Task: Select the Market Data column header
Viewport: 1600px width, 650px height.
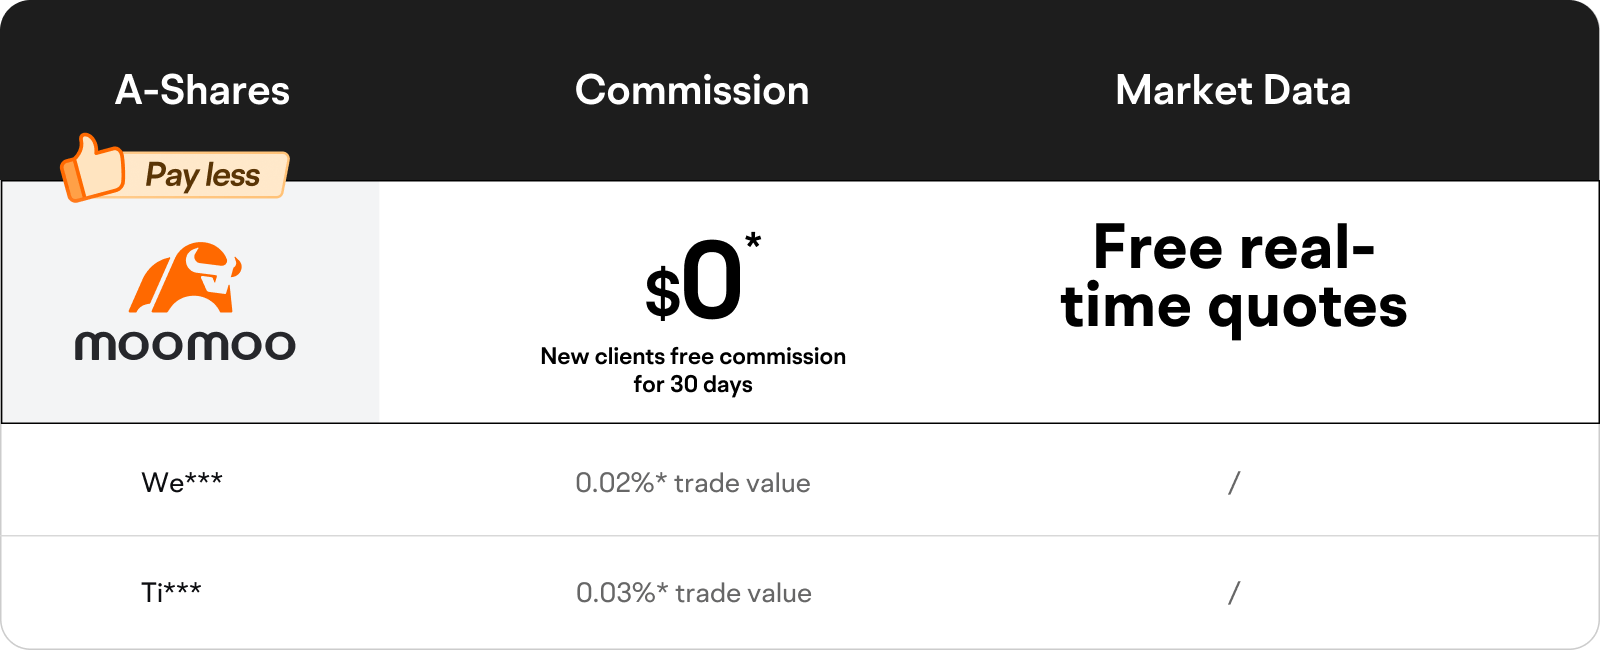Action: (1233, 91)
